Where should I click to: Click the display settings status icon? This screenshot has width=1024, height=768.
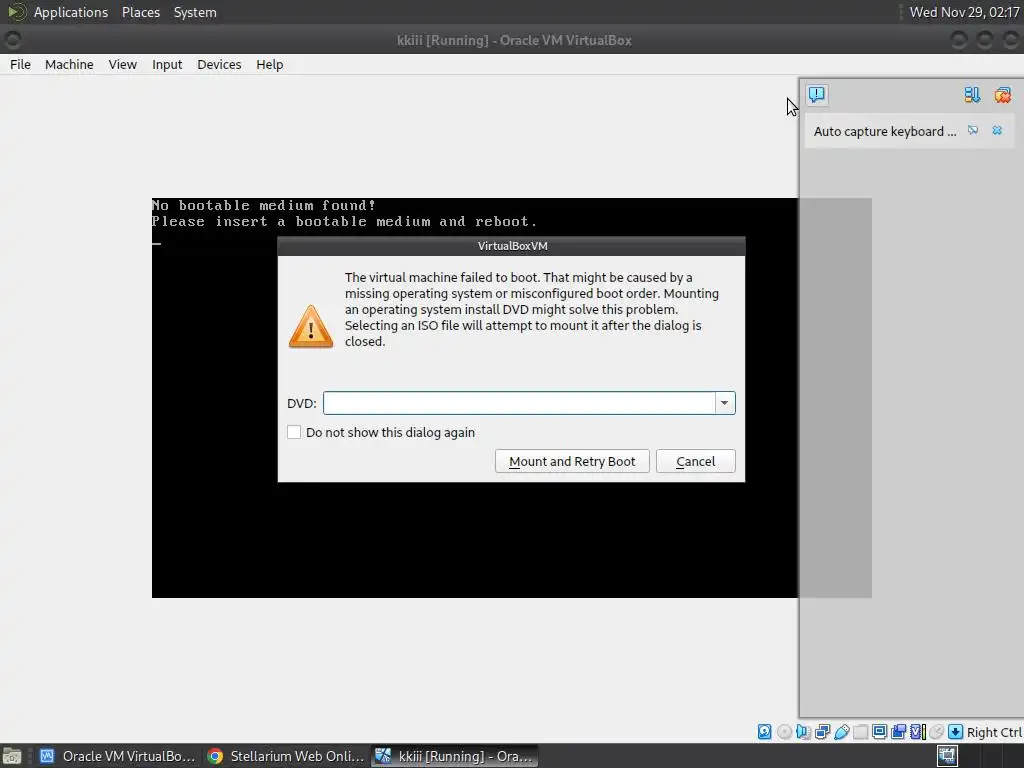pos(880,732)
